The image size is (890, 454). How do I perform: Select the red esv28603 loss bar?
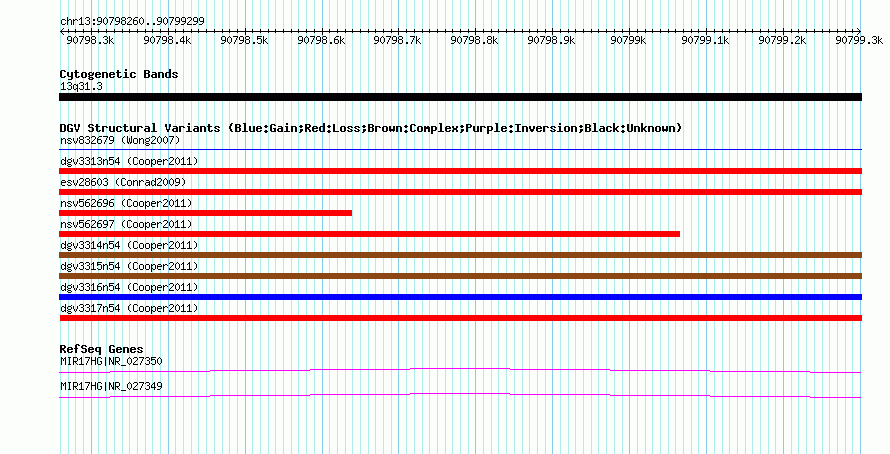[x=460, y=192]
